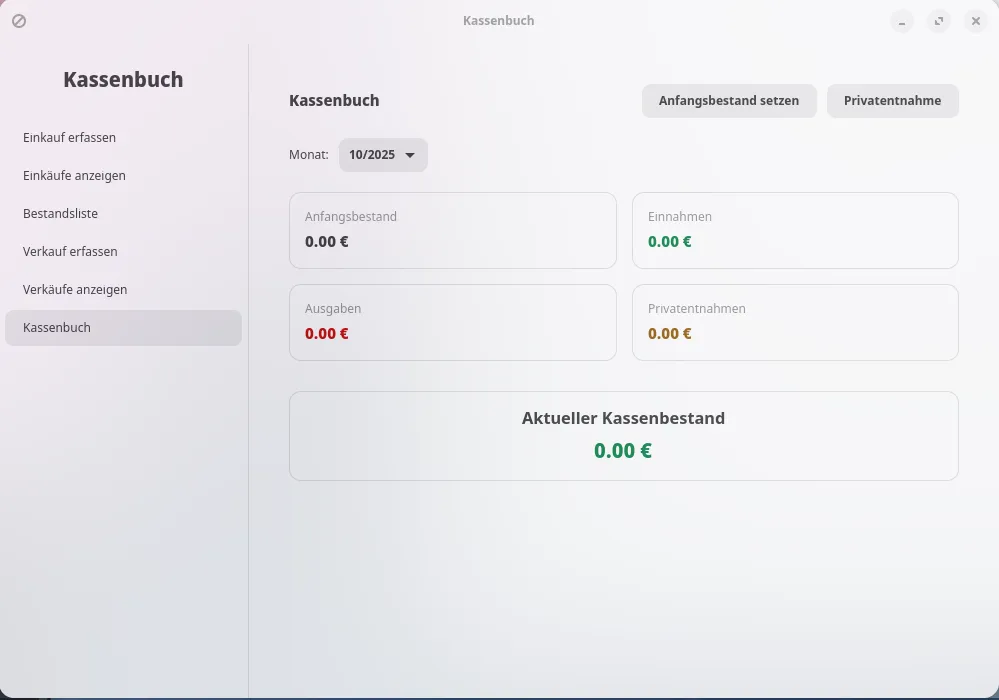Screen dimensions: 999x700
Task: Open Einkauf erfassen in the sidebar
Action: tap(70, 138)
